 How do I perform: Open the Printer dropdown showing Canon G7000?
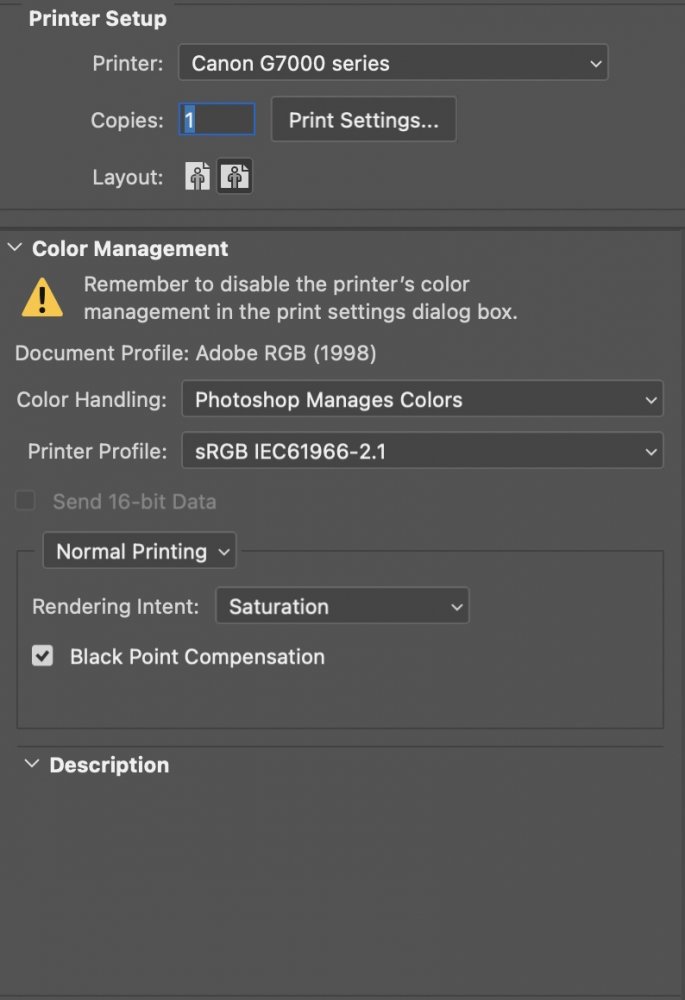click(393, 64)
